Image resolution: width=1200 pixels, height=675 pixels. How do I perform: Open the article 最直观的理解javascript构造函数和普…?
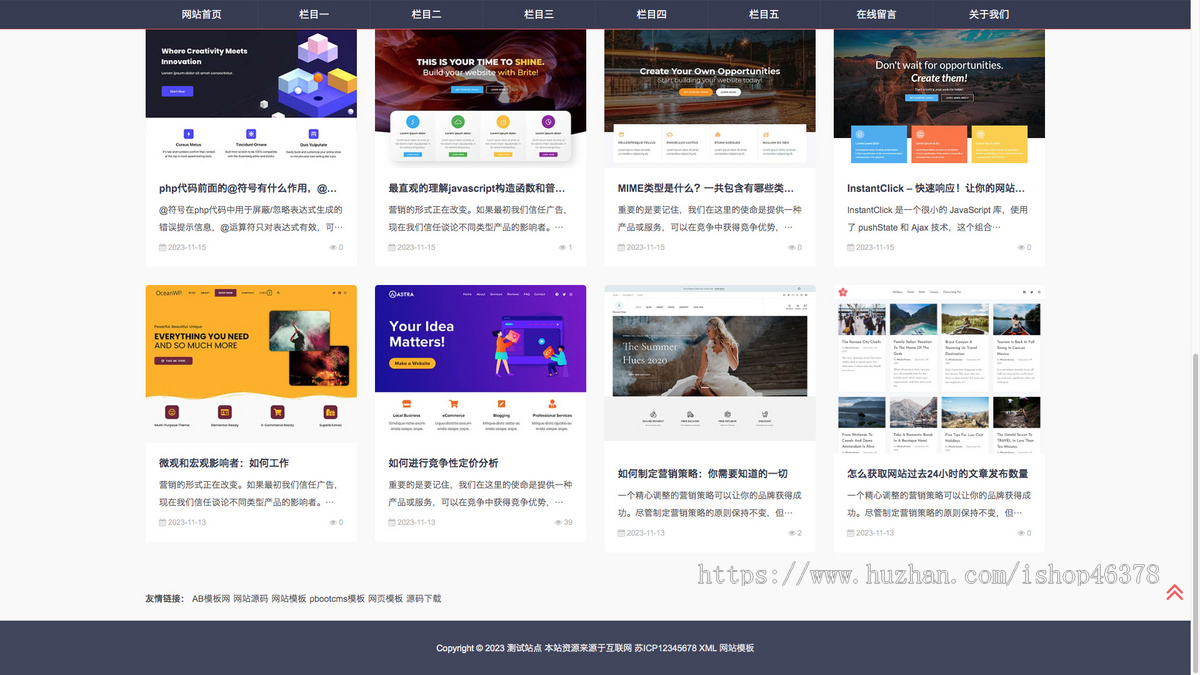point(477,188)
